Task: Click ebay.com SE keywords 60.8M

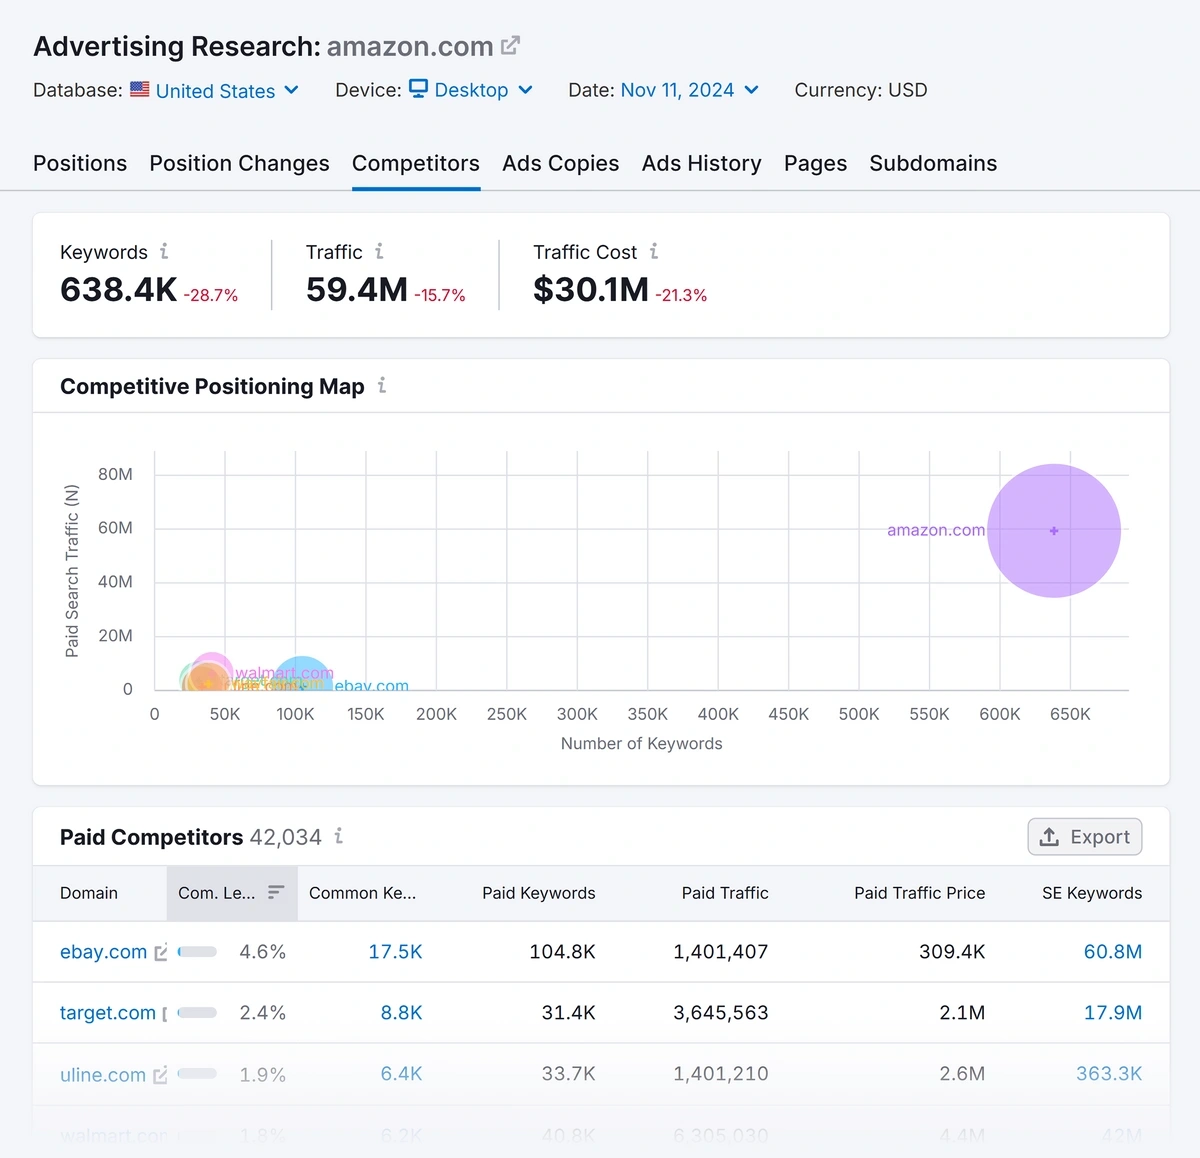Action: pyautogui.click(x=1113, y=952)
